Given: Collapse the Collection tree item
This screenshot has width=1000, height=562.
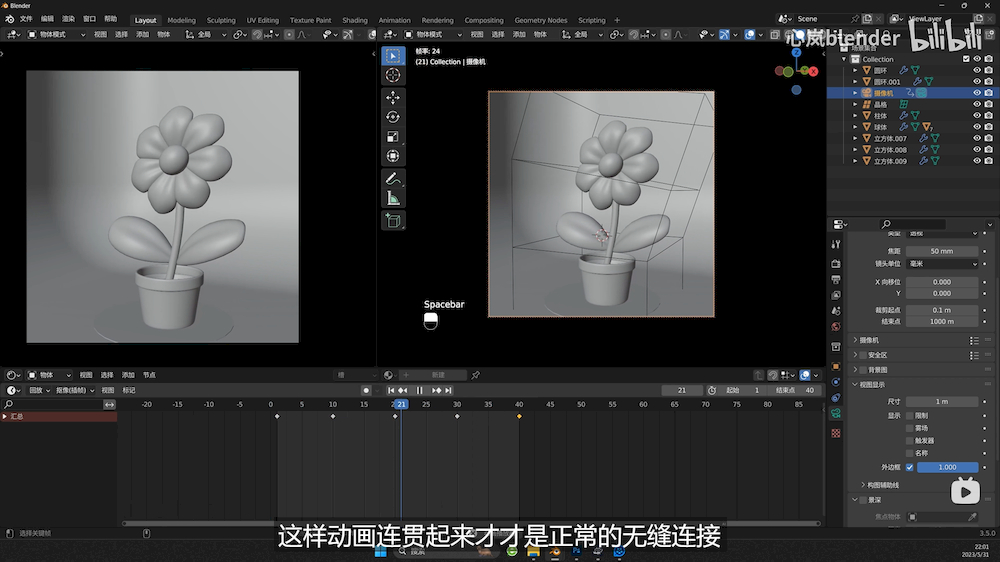Looking at the screenshot, I should 844,59.
